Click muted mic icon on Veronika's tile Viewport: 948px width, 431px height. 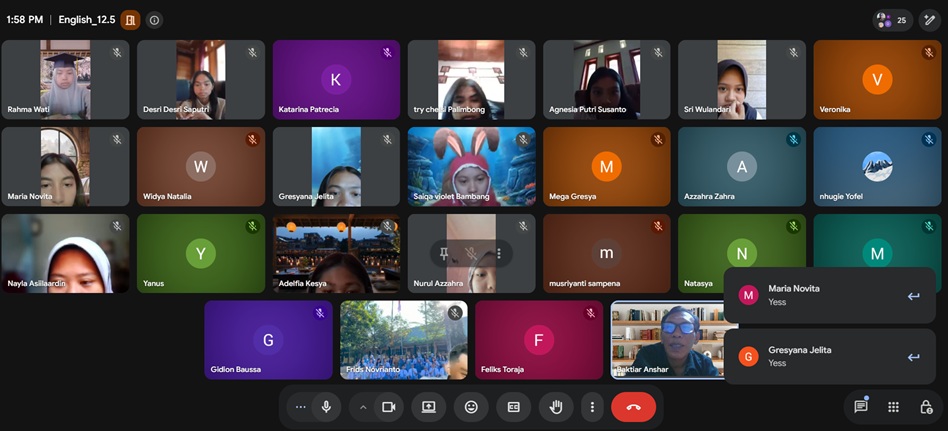point(929,53)
